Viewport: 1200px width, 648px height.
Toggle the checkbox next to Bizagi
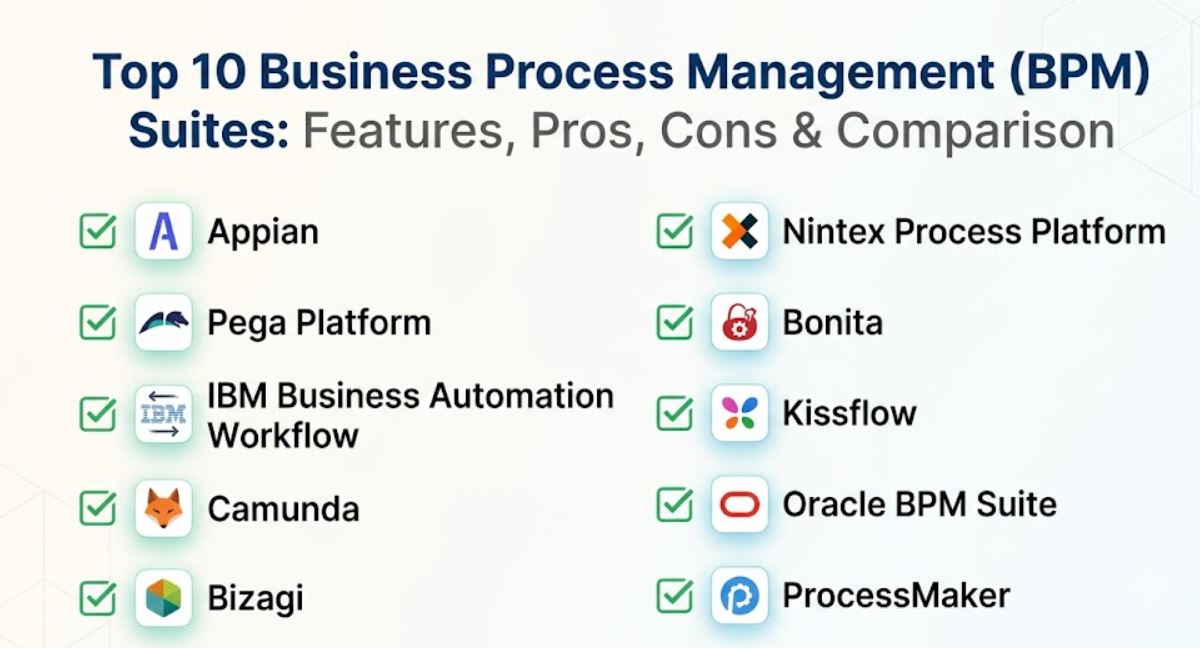pyautogui.click(x=97, y=598)
